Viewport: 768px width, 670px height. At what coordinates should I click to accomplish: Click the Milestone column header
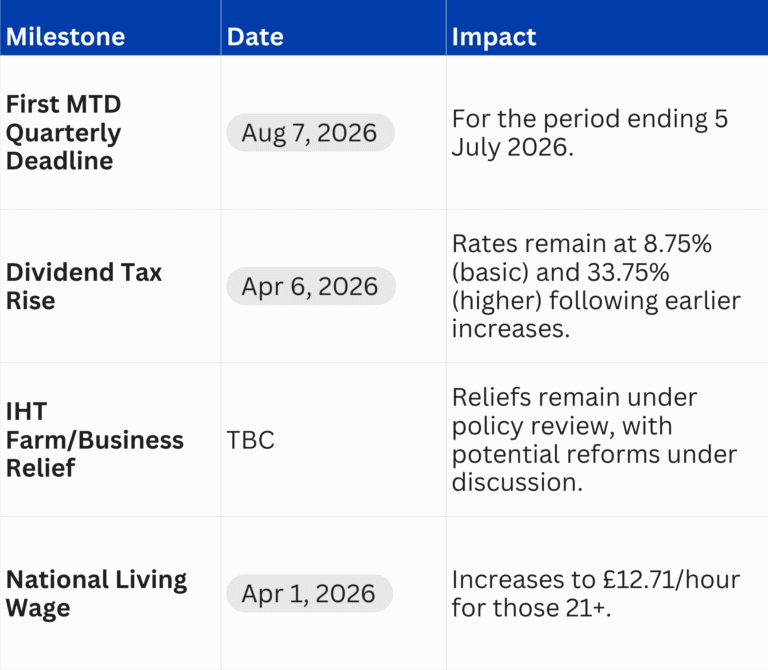(x=66, y=38)
